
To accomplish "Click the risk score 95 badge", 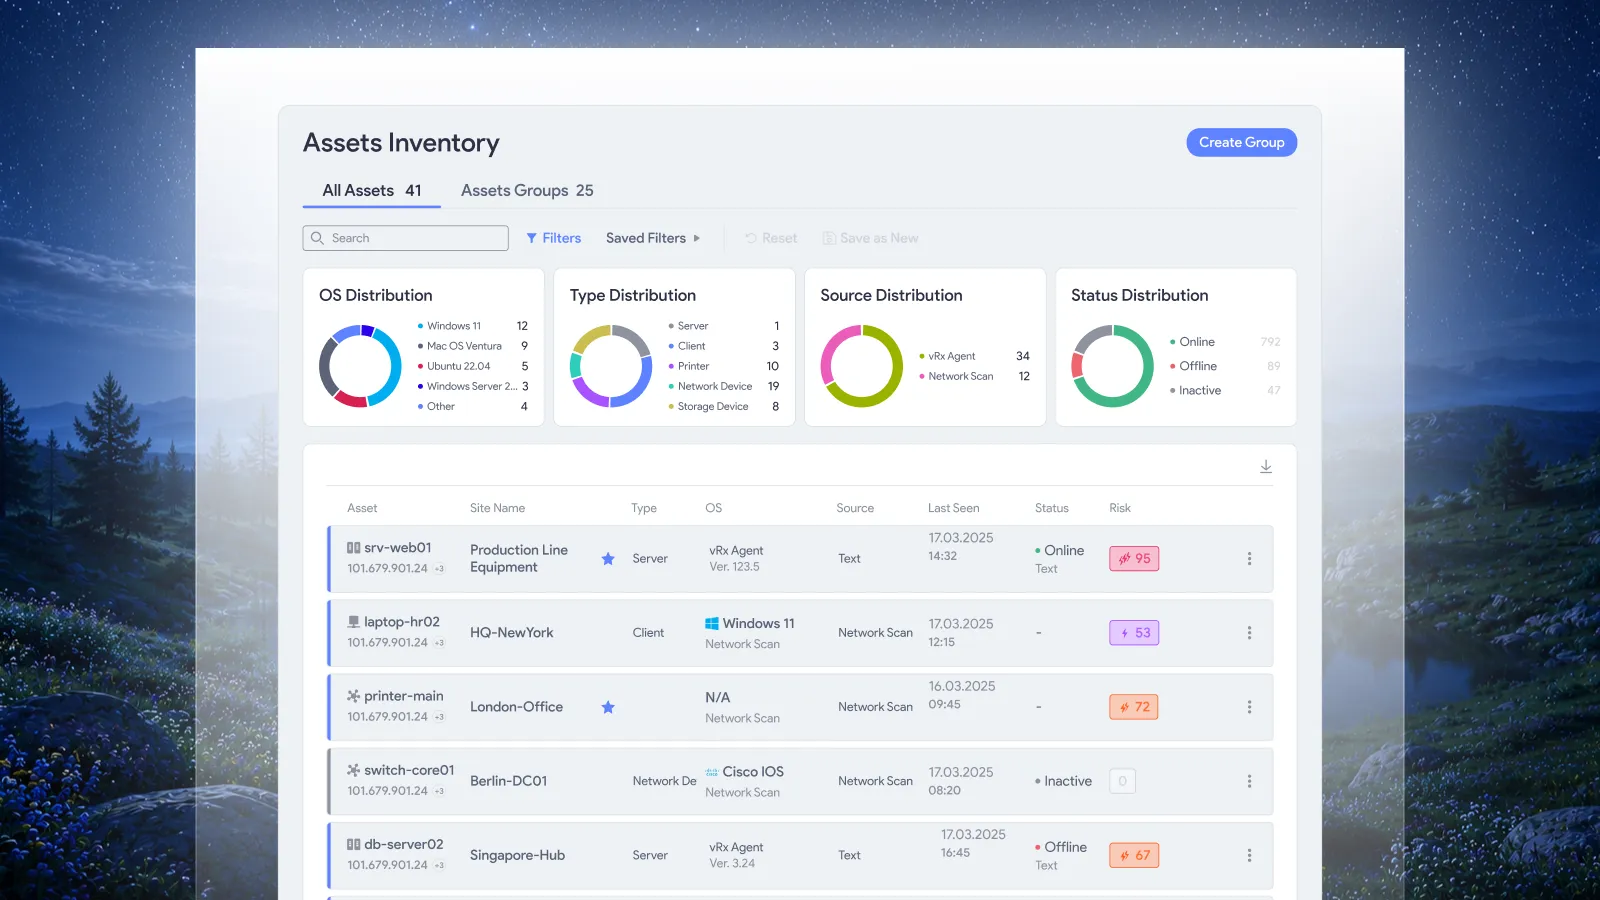I will pyautogui.click(x=1134, y=559).
